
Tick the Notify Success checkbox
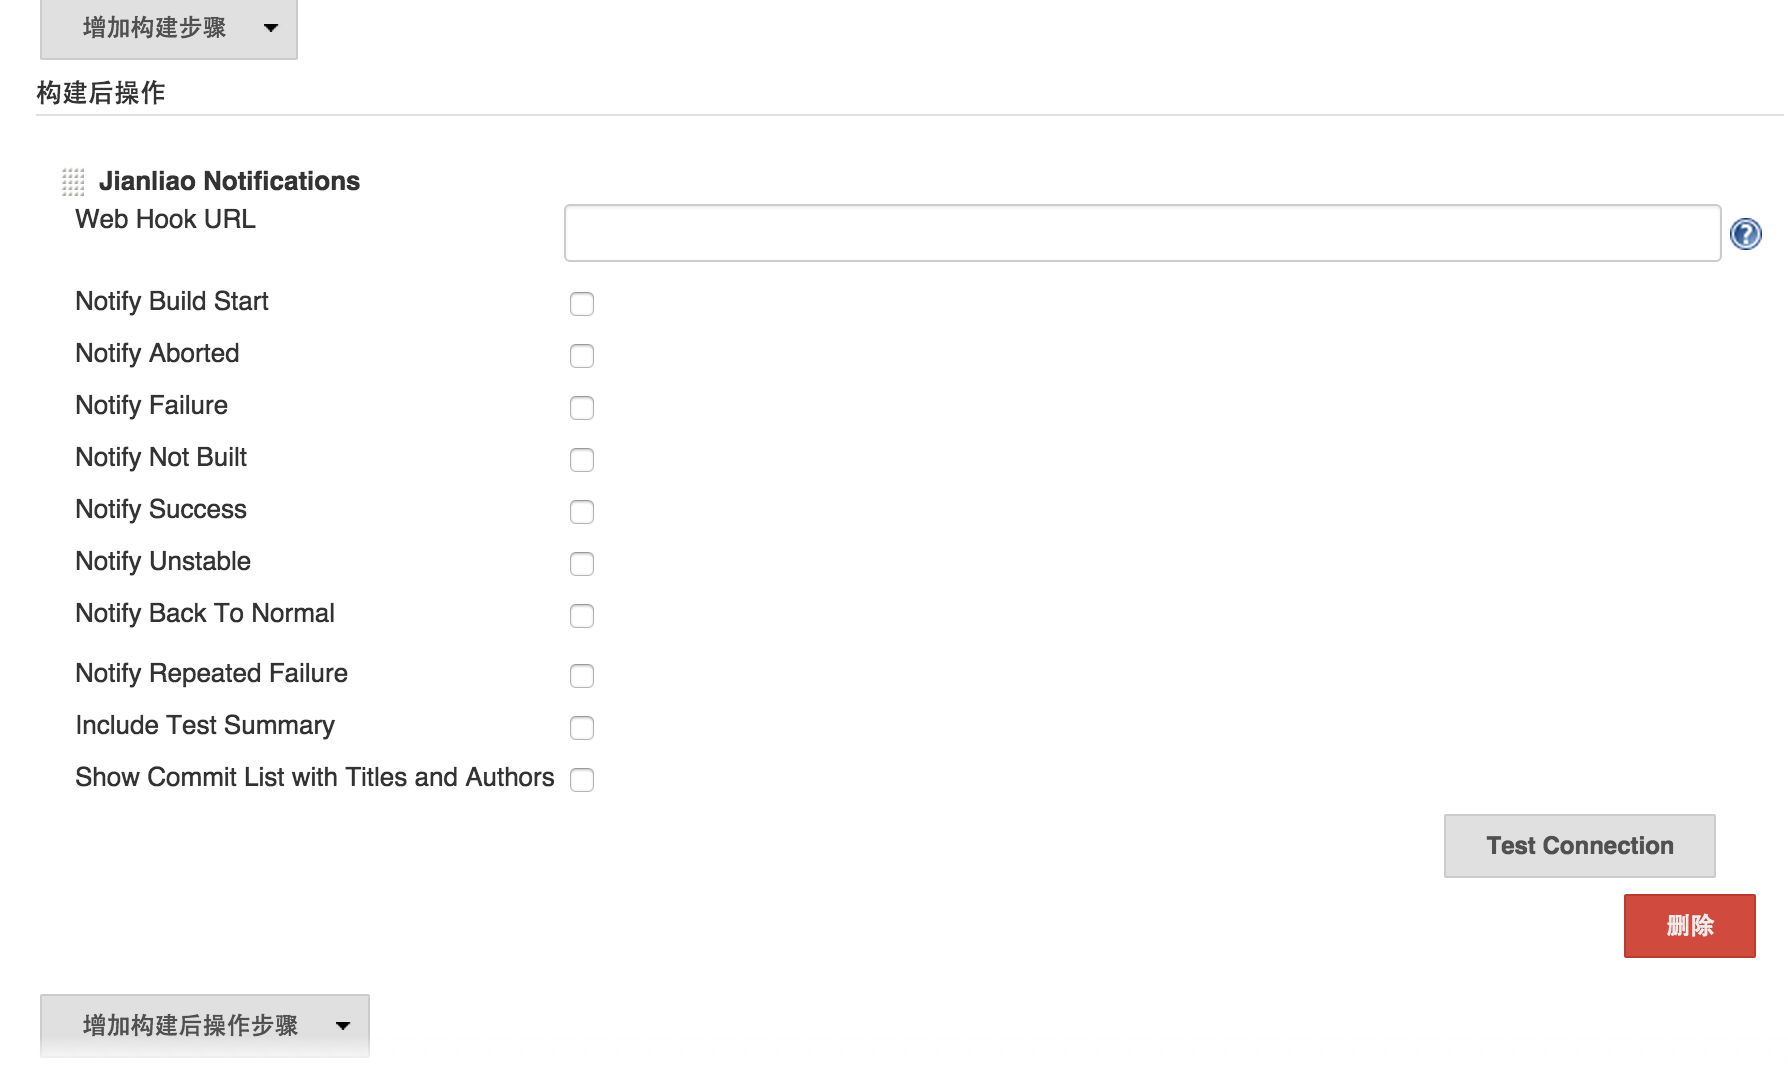coord(581,512)
